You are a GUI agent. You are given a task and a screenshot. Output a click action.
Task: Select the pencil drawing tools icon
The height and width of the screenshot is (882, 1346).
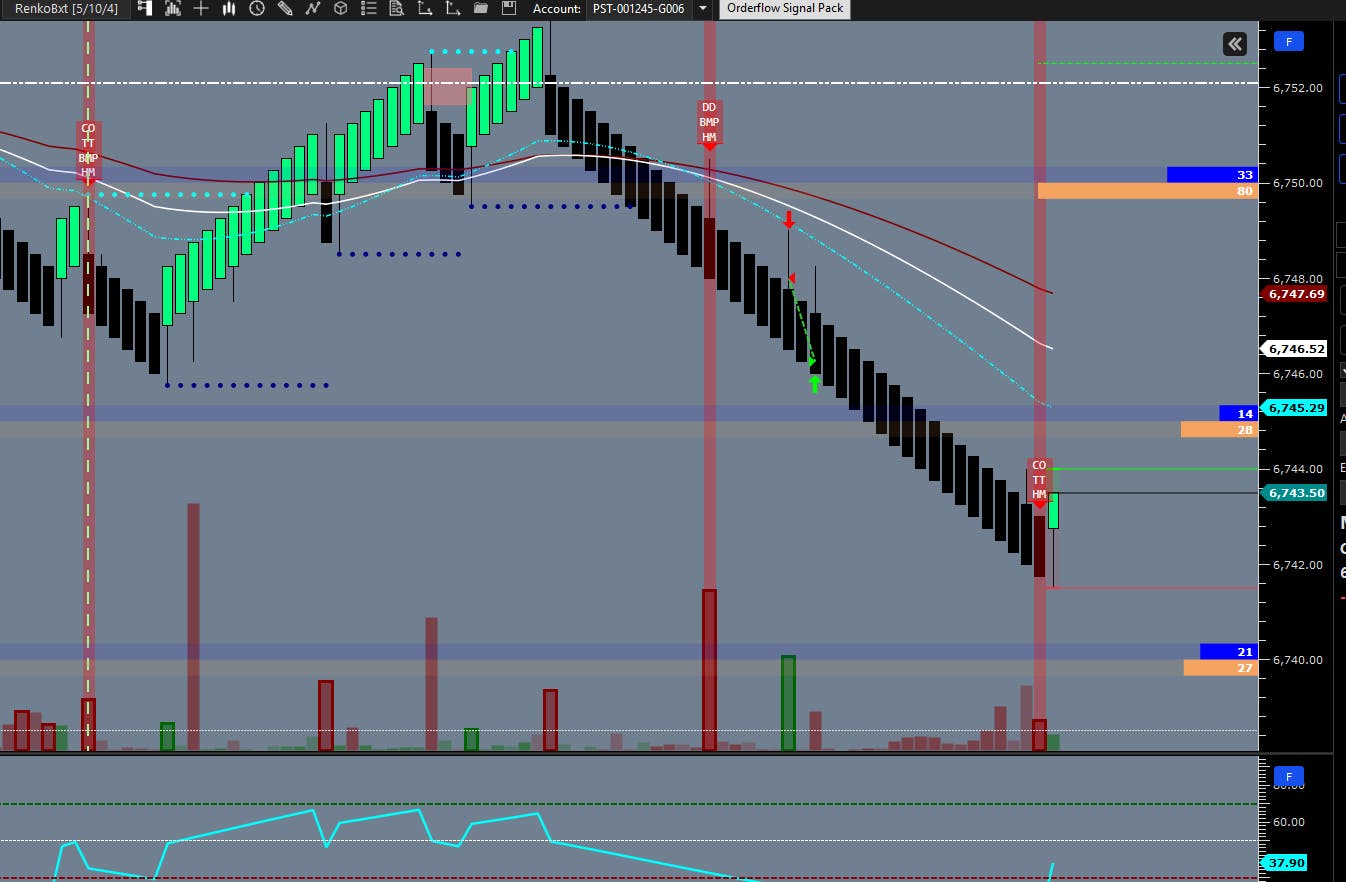point(285,8)
